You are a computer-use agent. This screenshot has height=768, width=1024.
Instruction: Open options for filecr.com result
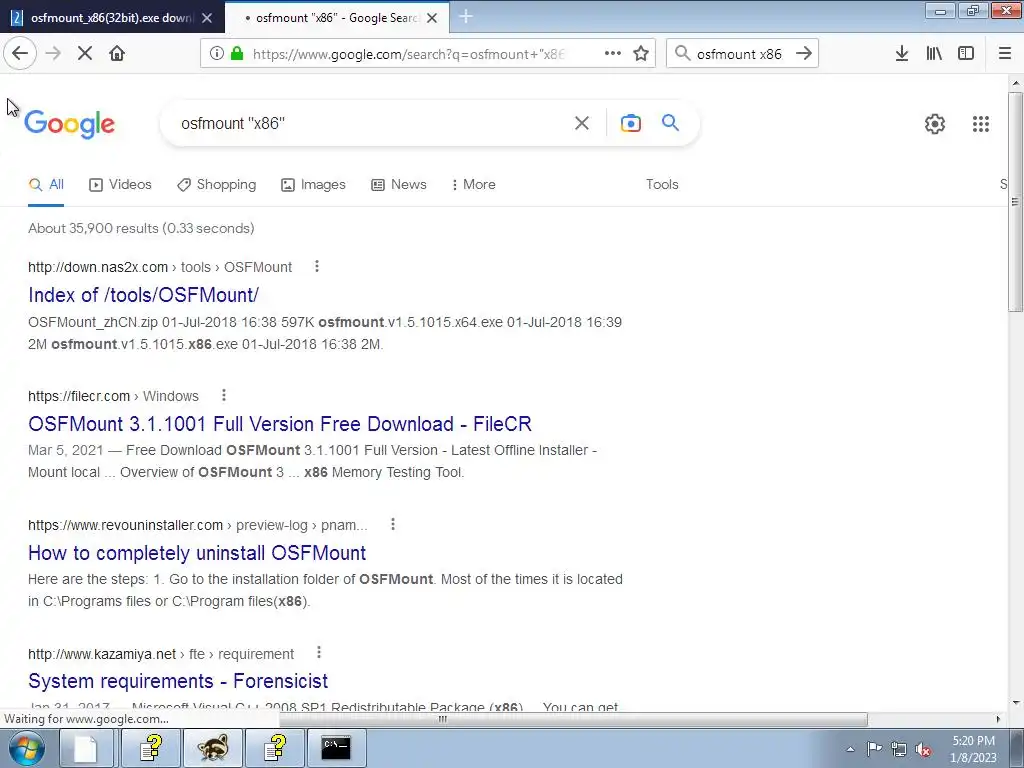coord(224,395)
